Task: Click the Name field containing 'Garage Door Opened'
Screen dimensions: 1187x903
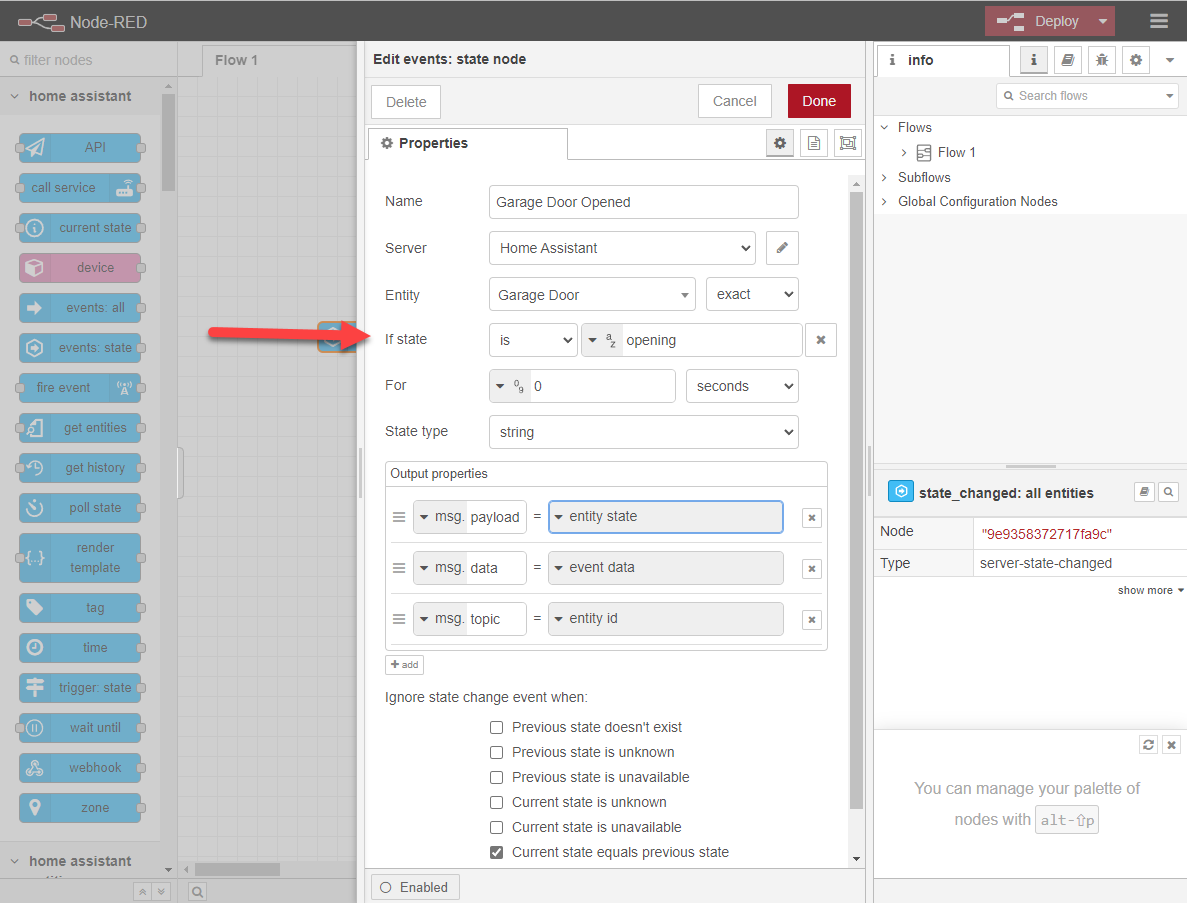Action: 643,201
